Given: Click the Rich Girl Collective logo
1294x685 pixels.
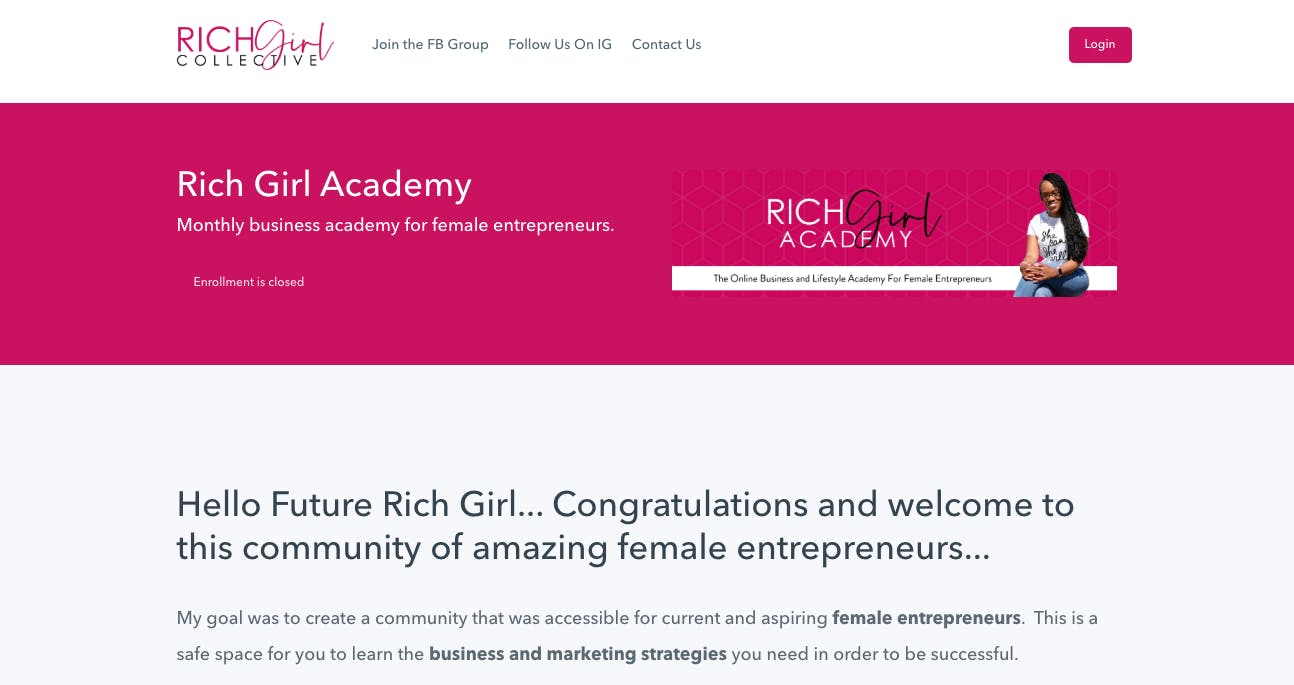Looking at the screenshot, I should [x=255, y=45].
